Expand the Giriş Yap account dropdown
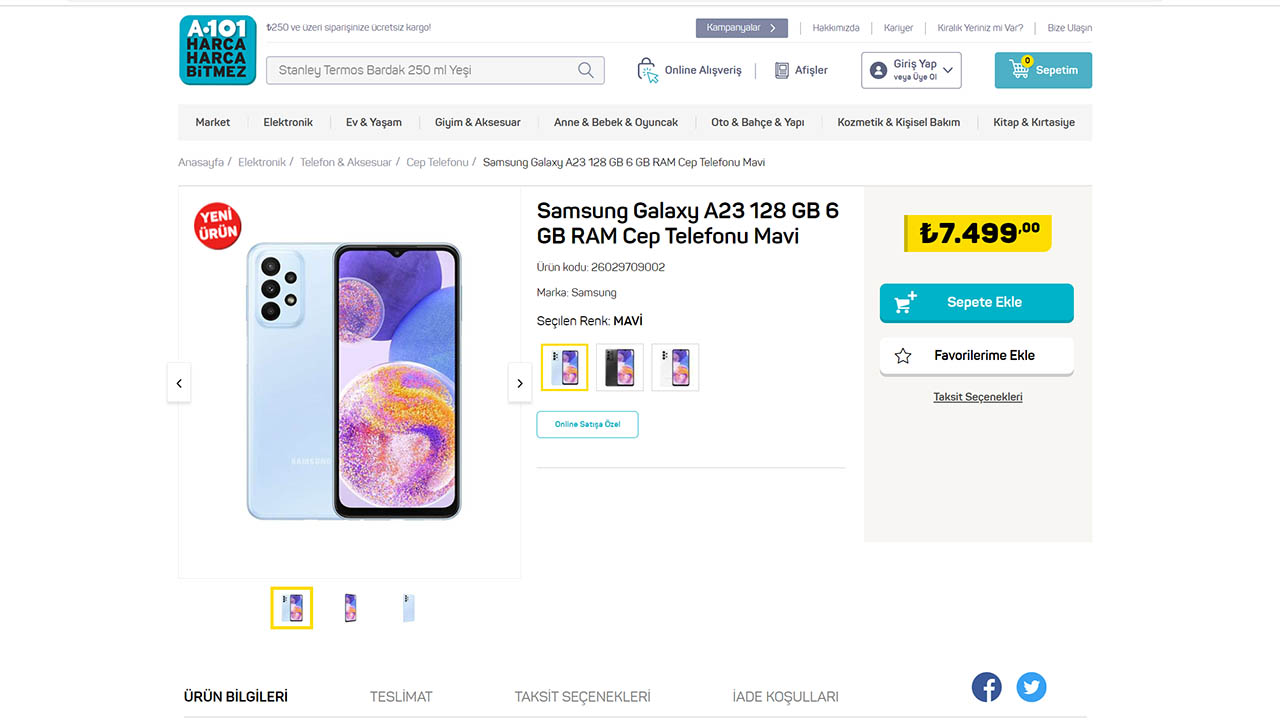This screenshot has width=1280, height=720. pos(947,70)
